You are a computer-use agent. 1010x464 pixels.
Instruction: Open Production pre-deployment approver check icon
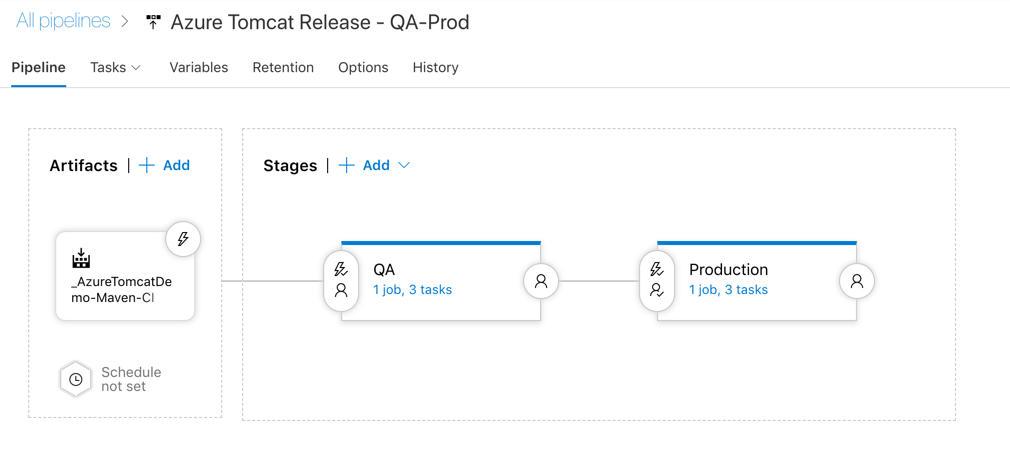click(x=656, y=291)
